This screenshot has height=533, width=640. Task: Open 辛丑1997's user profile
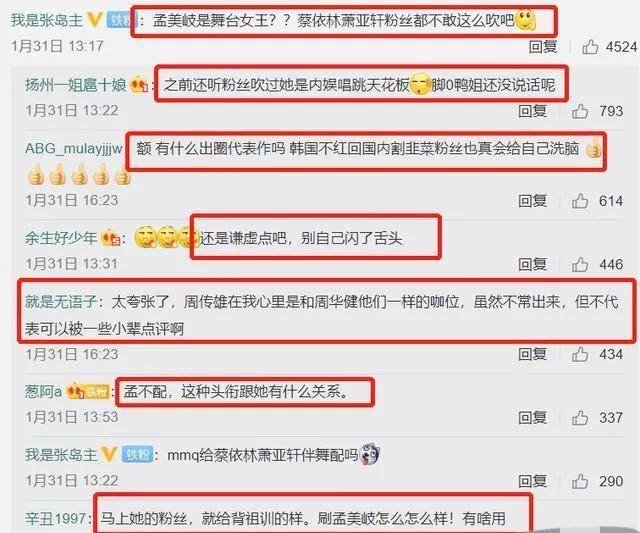click(56, 519)
